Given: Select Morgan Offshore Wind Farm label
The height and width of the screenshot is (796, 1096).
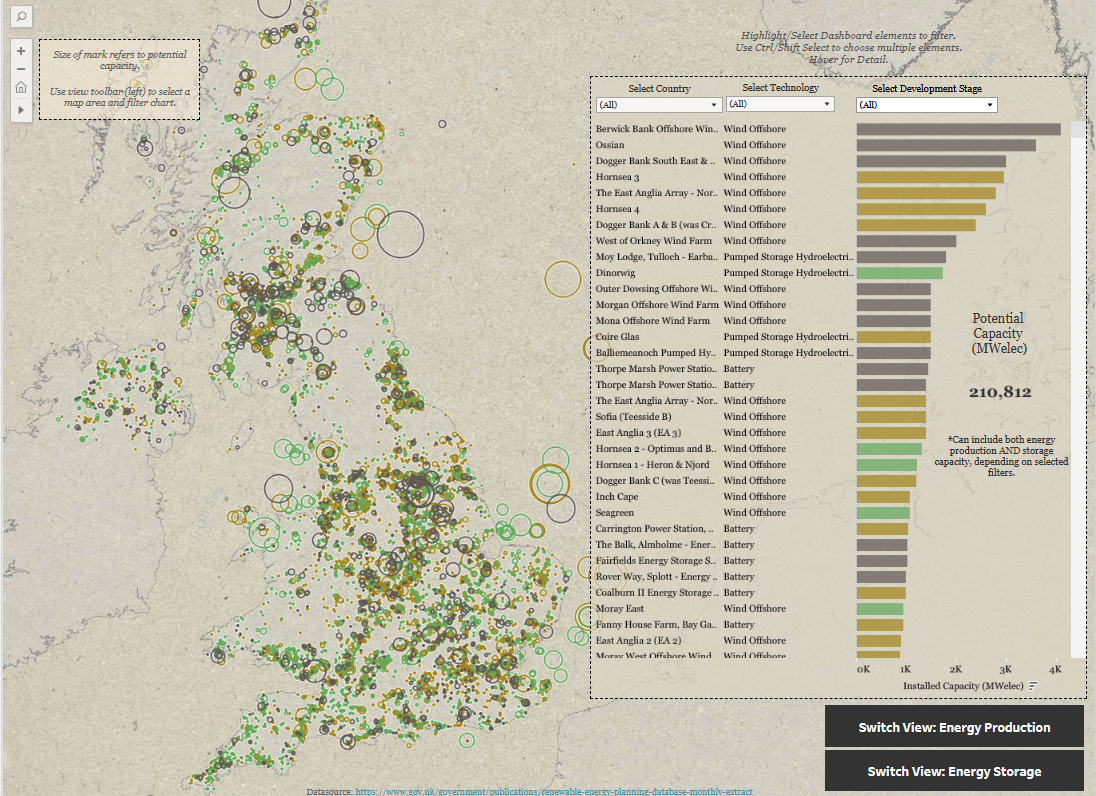Looking at the screenshot, I should [x=657, y=305].
